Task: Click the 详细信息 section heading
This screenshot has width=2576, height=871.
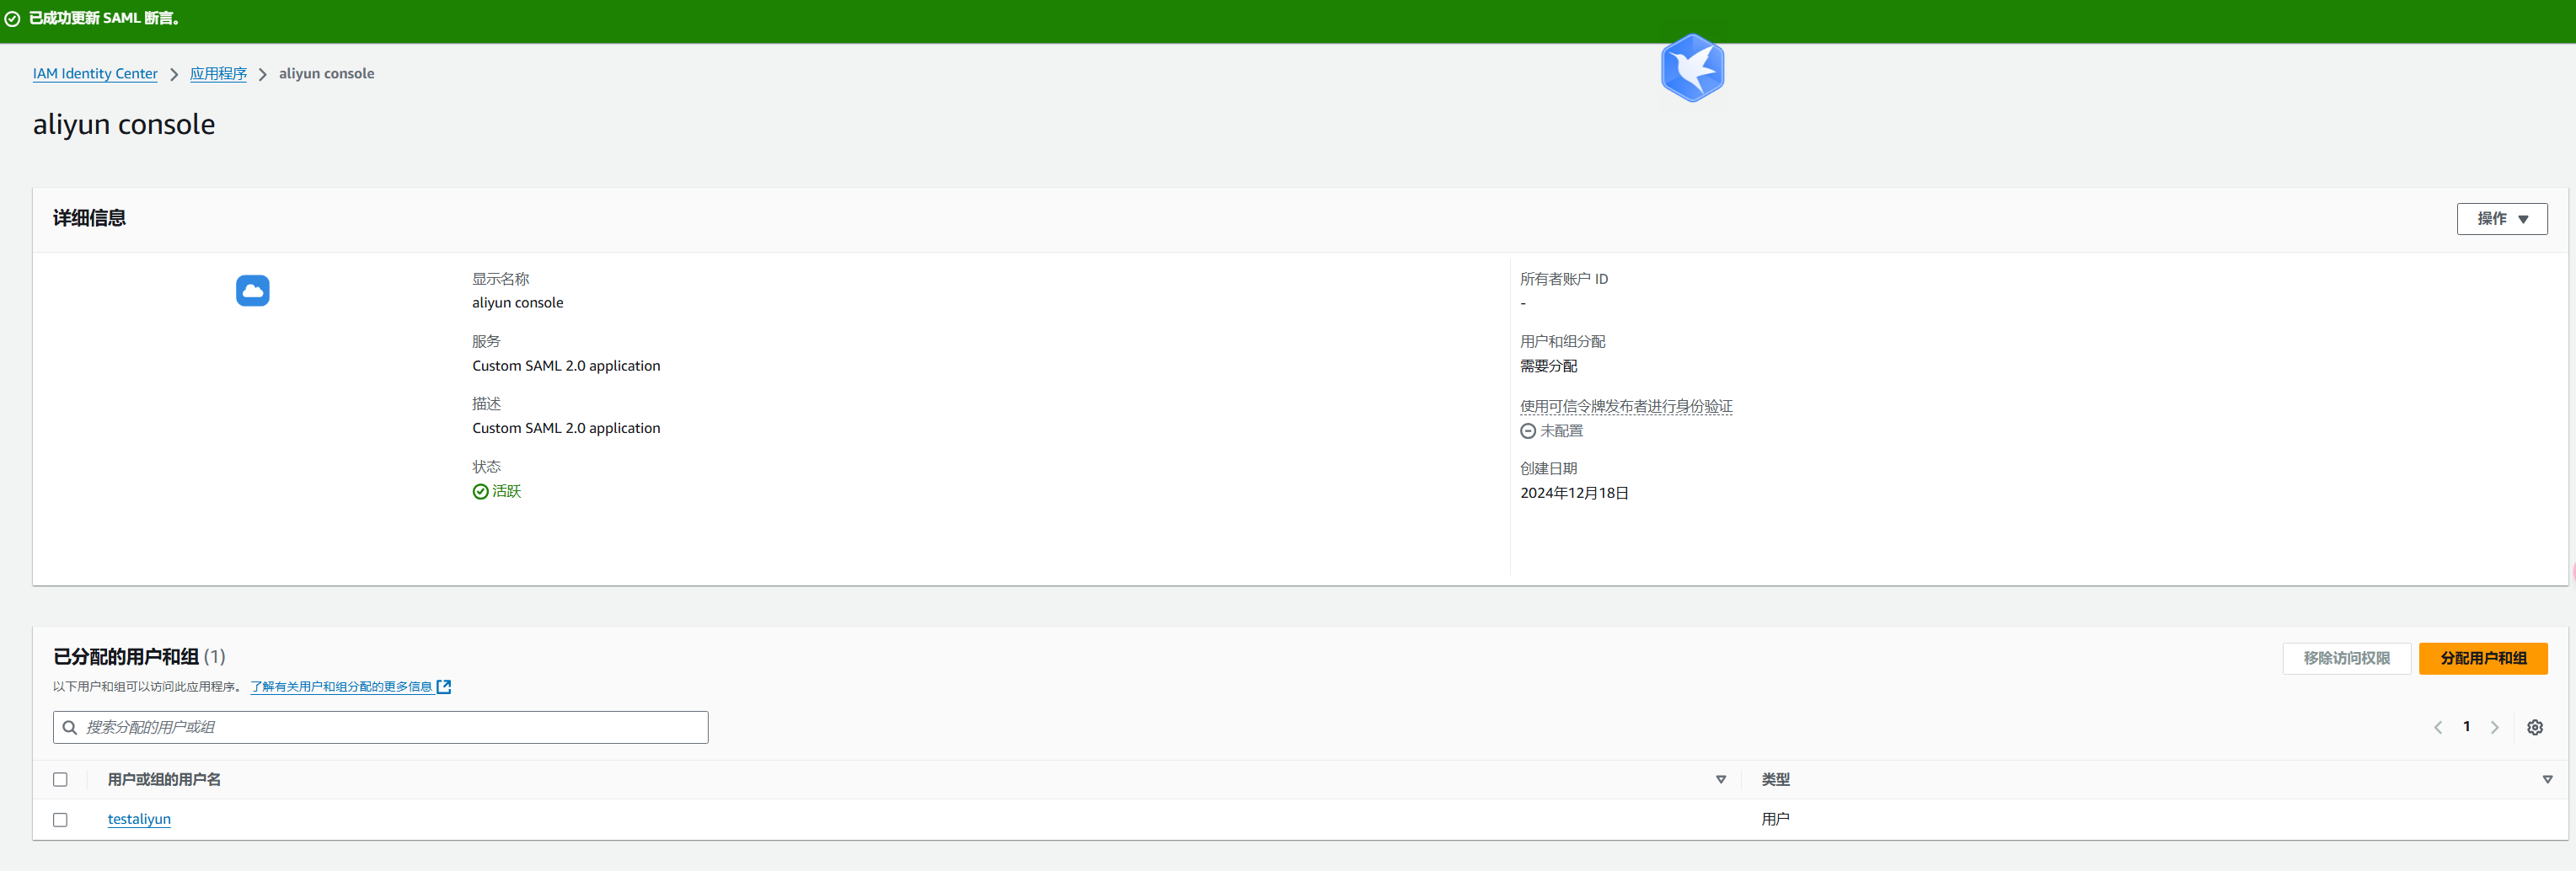Action: tap(89, 218)
